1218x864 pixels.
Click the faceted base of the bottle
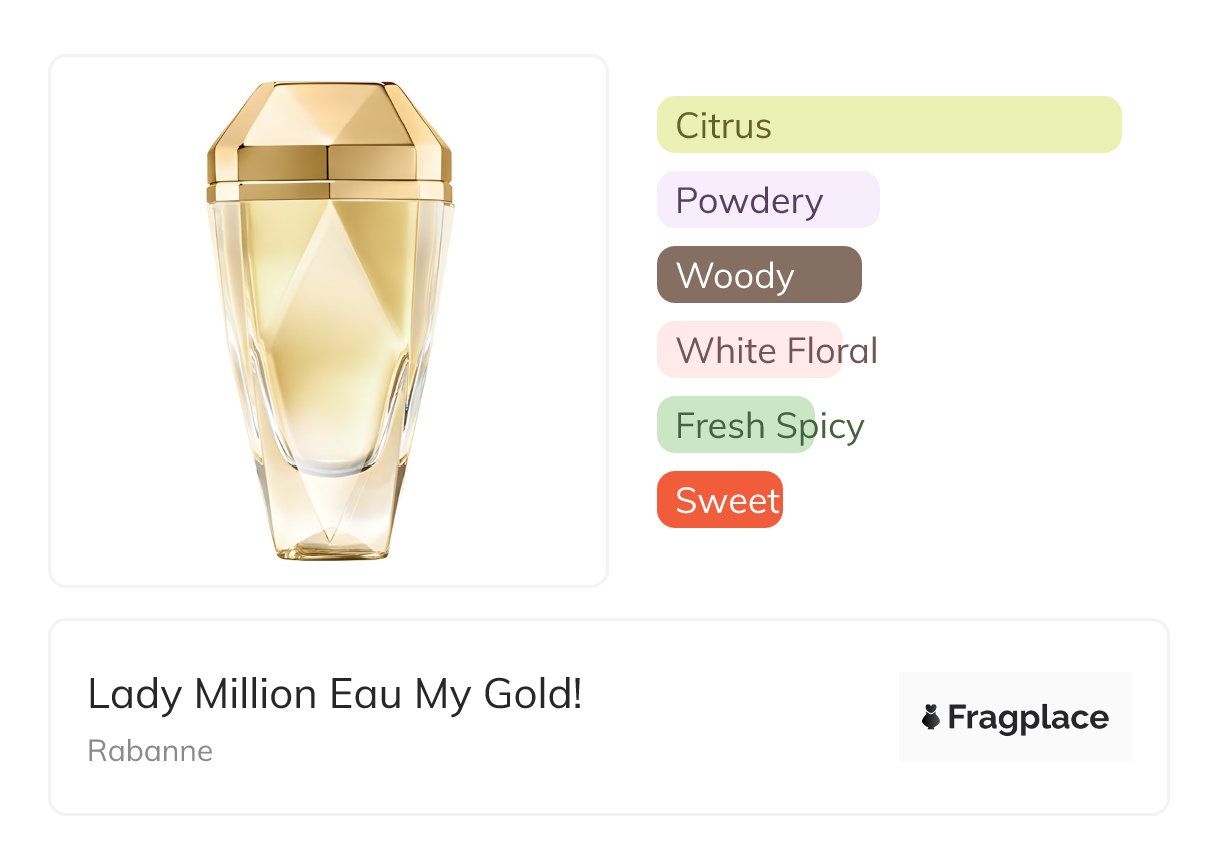tap(329, 520)
